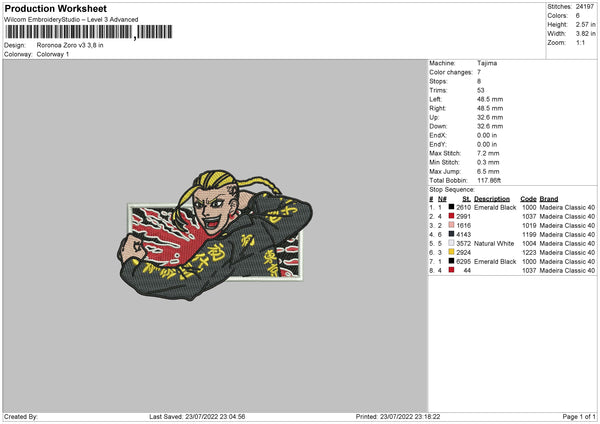
Task: Select the black swatch for stop 1 (2610 stitches)
Action: pos(452,207)
